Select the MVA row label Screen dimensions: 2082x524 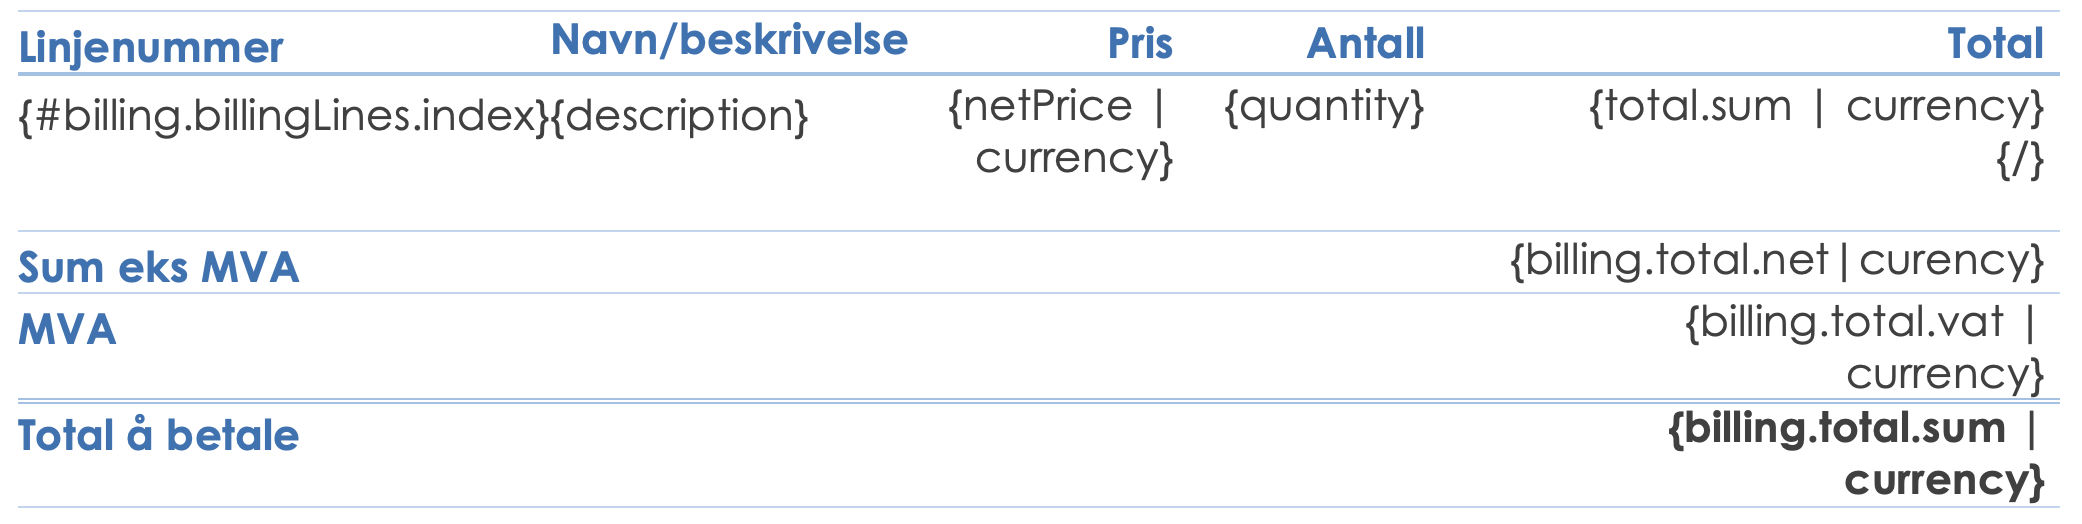(67, 330)
